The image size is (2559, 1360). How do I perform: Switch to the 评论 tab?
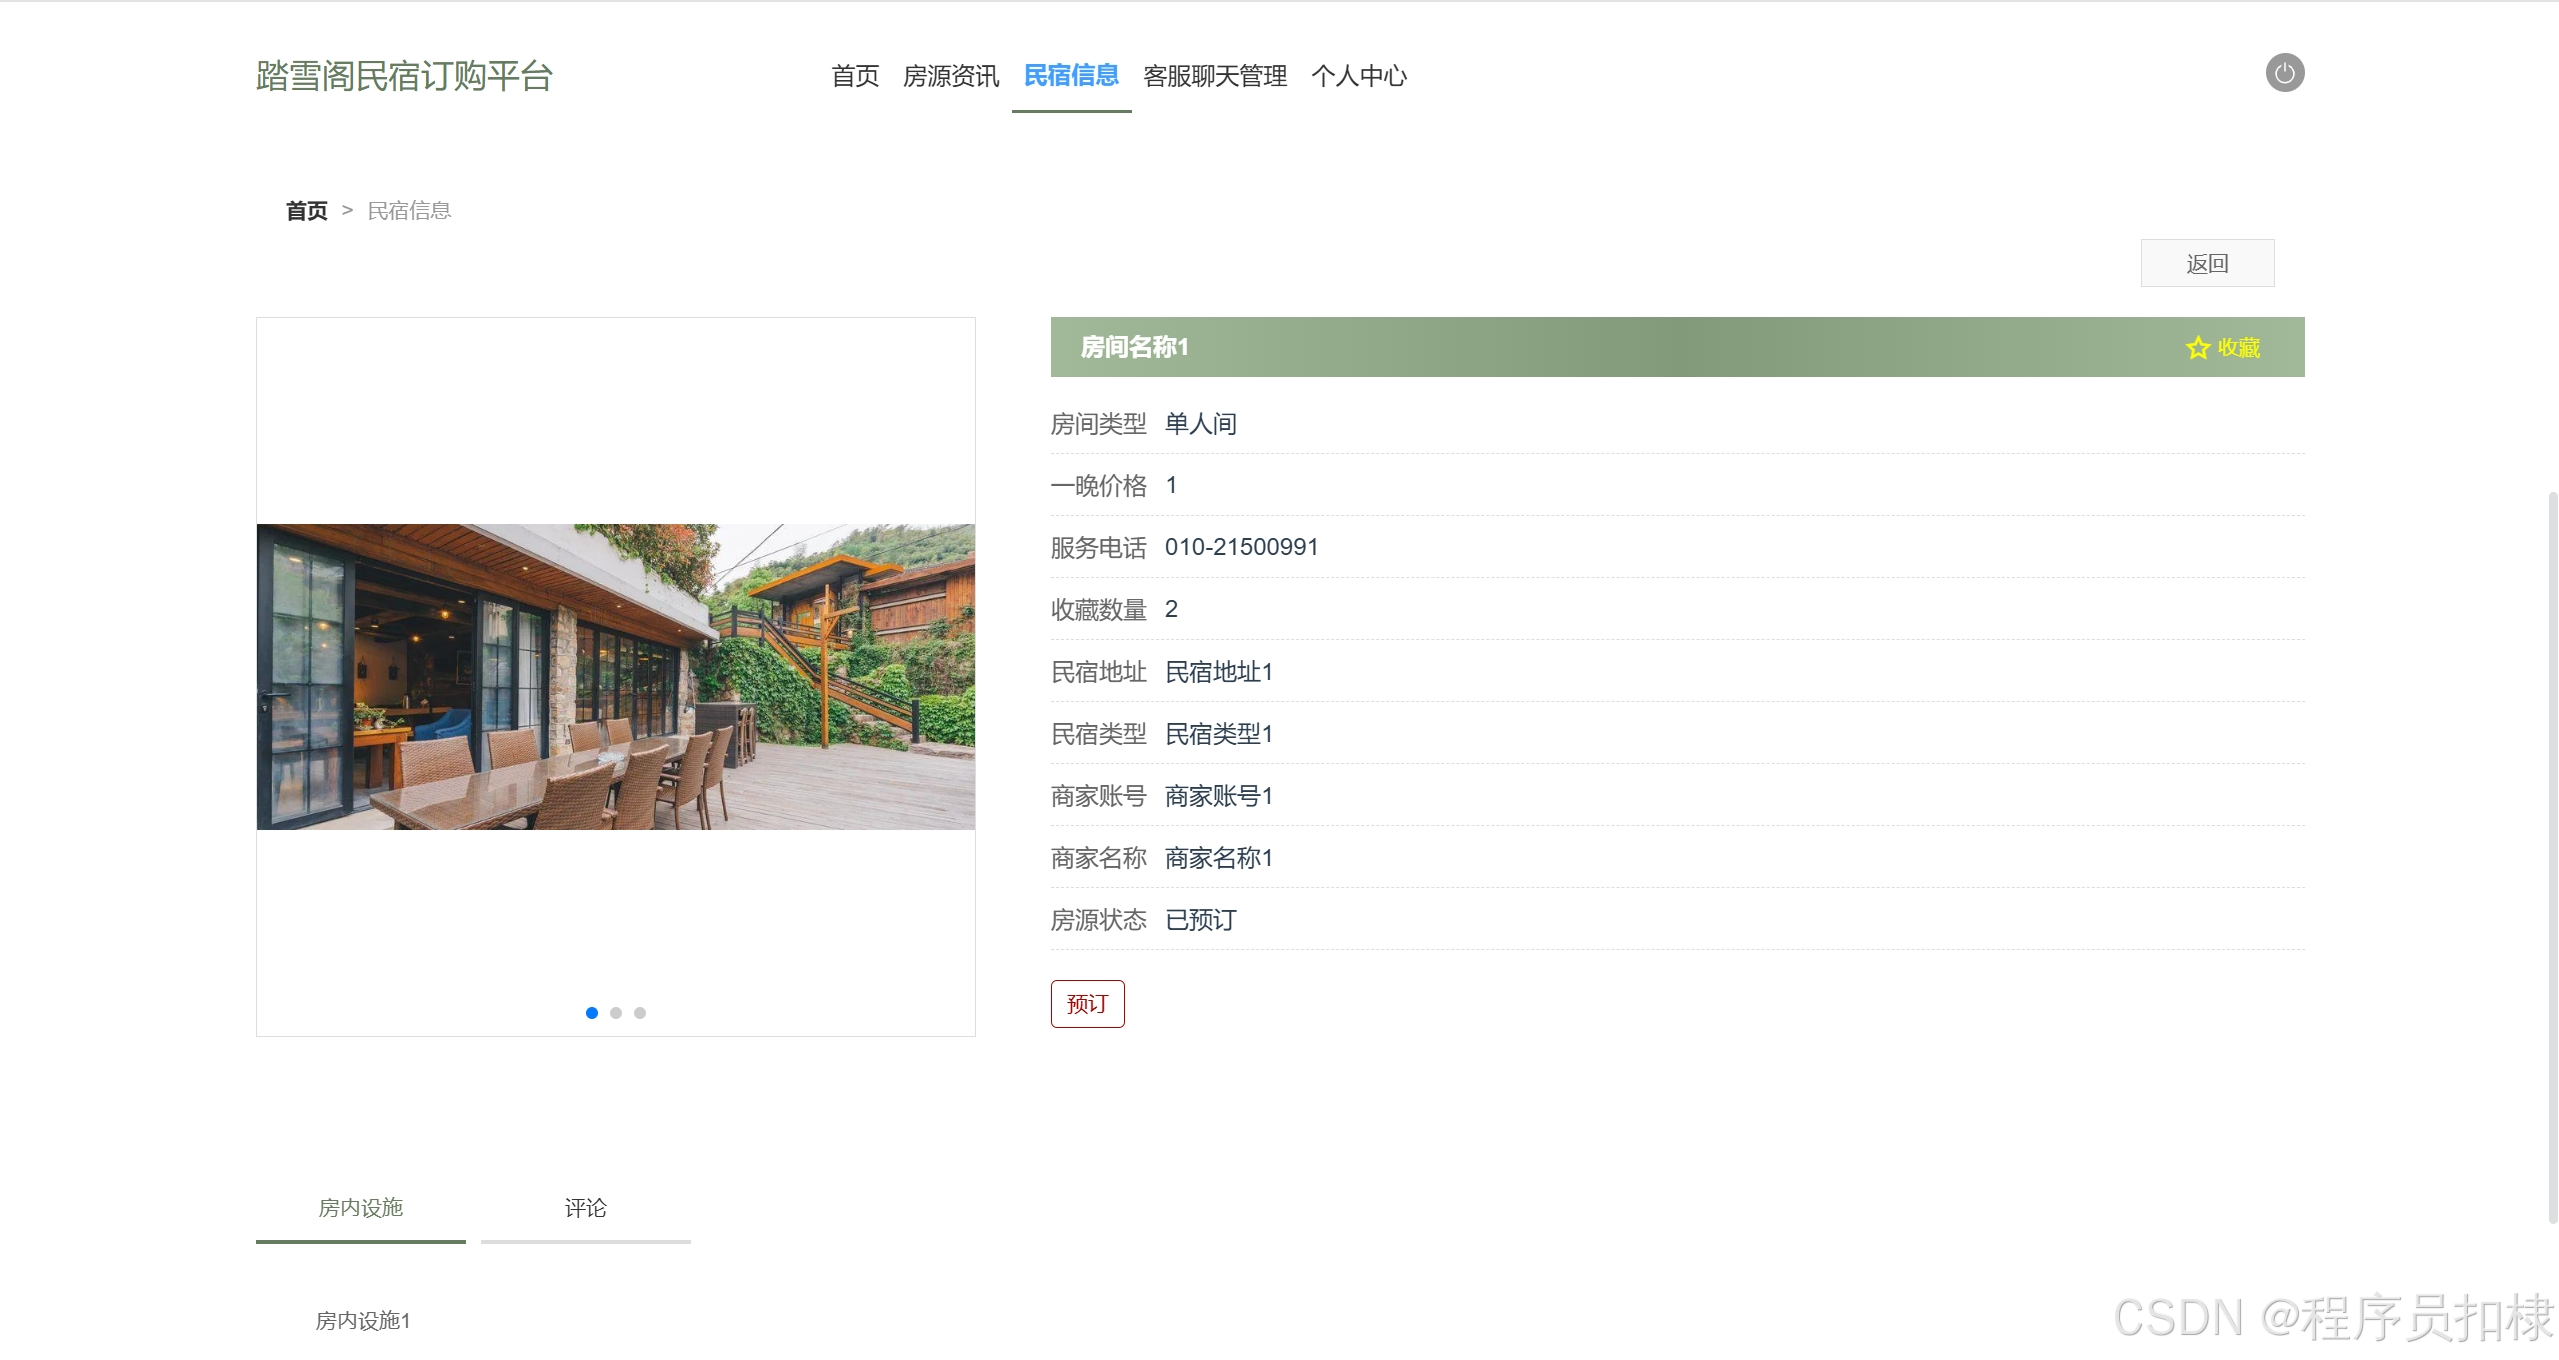pyautogui.click(x=585, y=1208)
